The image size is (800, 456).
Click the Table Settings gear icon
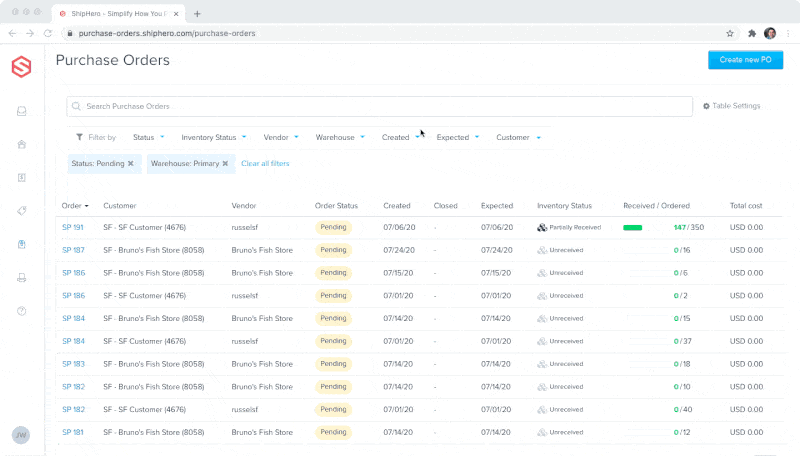707,106
